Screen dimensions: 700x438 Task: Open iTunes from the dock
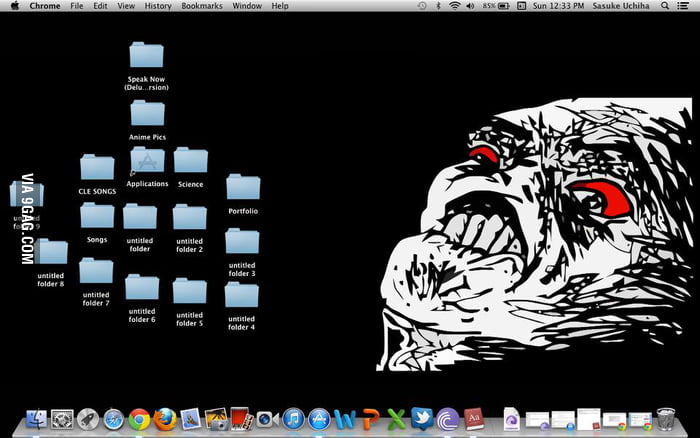(x=293, y=420)
